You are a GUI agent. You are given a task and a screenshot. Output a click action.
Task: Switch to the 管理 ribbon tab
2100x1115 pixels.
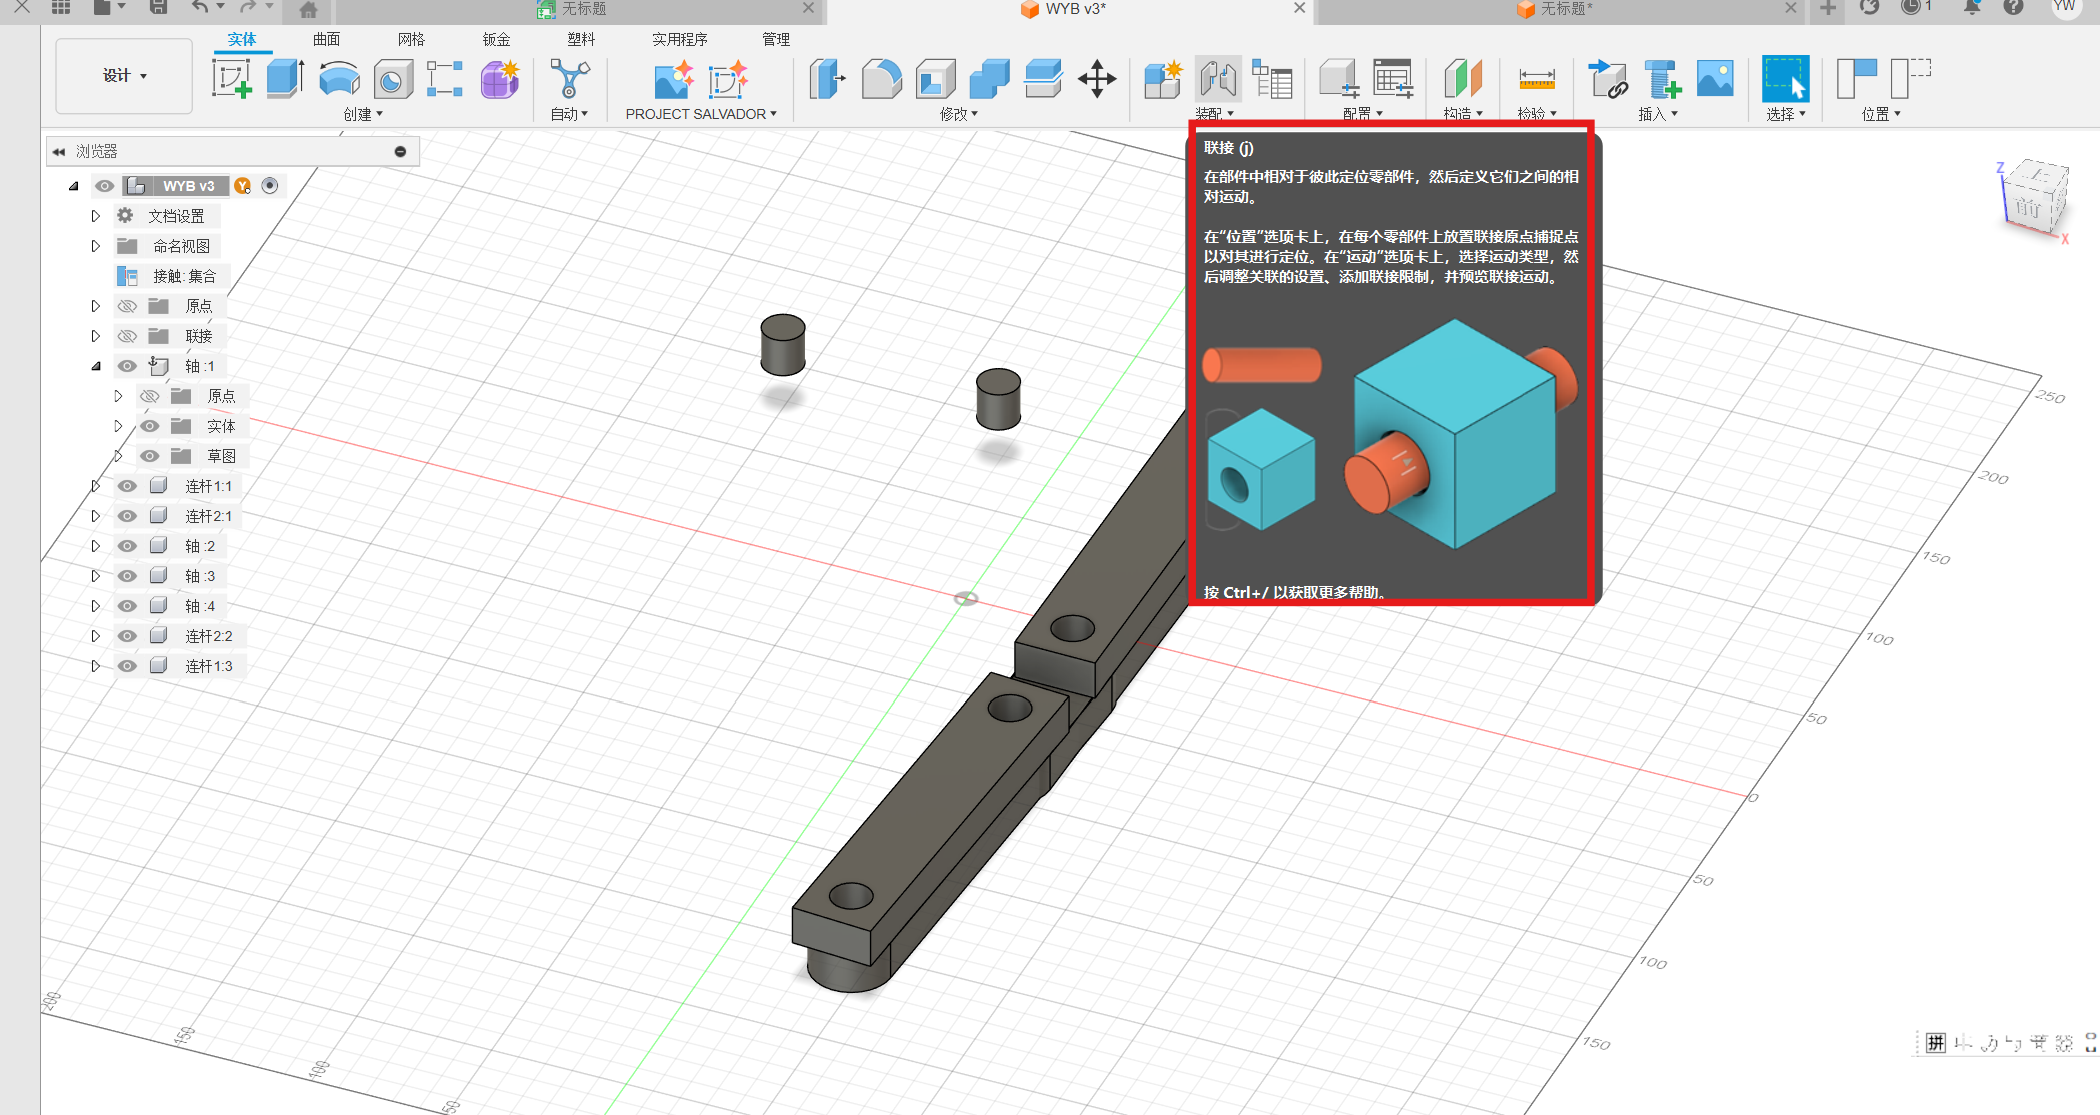click(776, 39)
